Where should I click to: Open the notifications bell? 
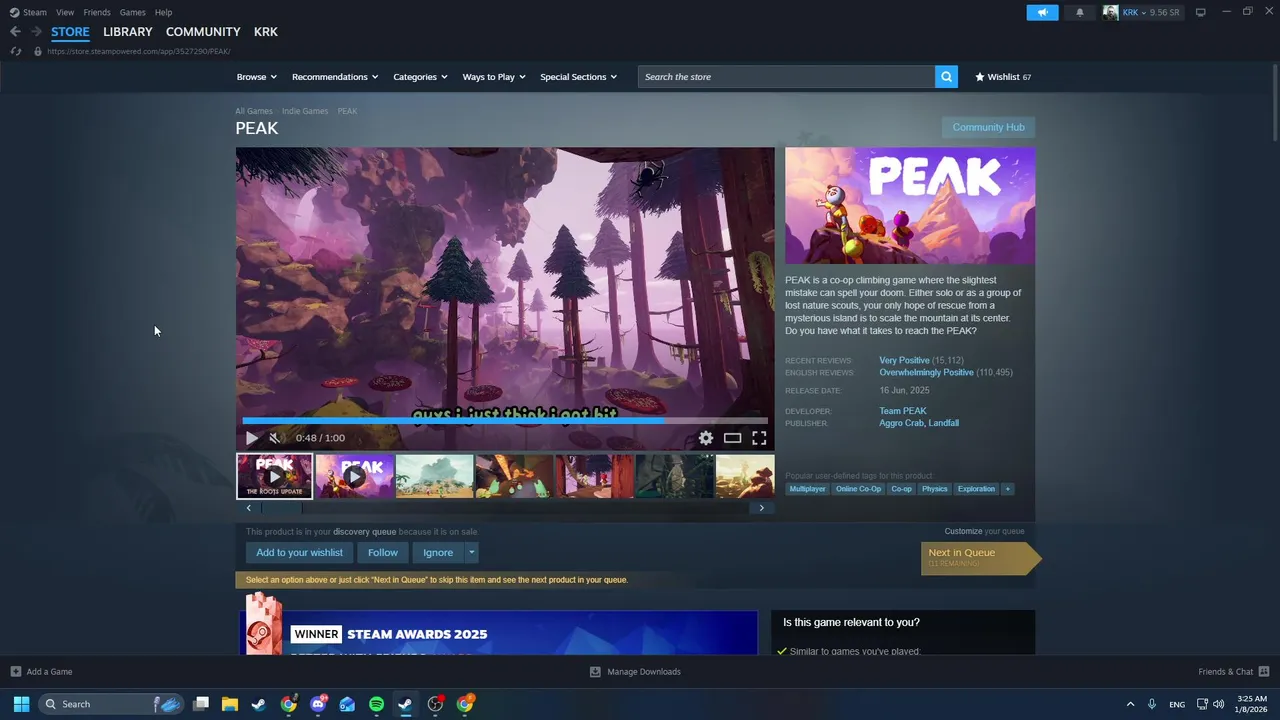click(1079, 12)
